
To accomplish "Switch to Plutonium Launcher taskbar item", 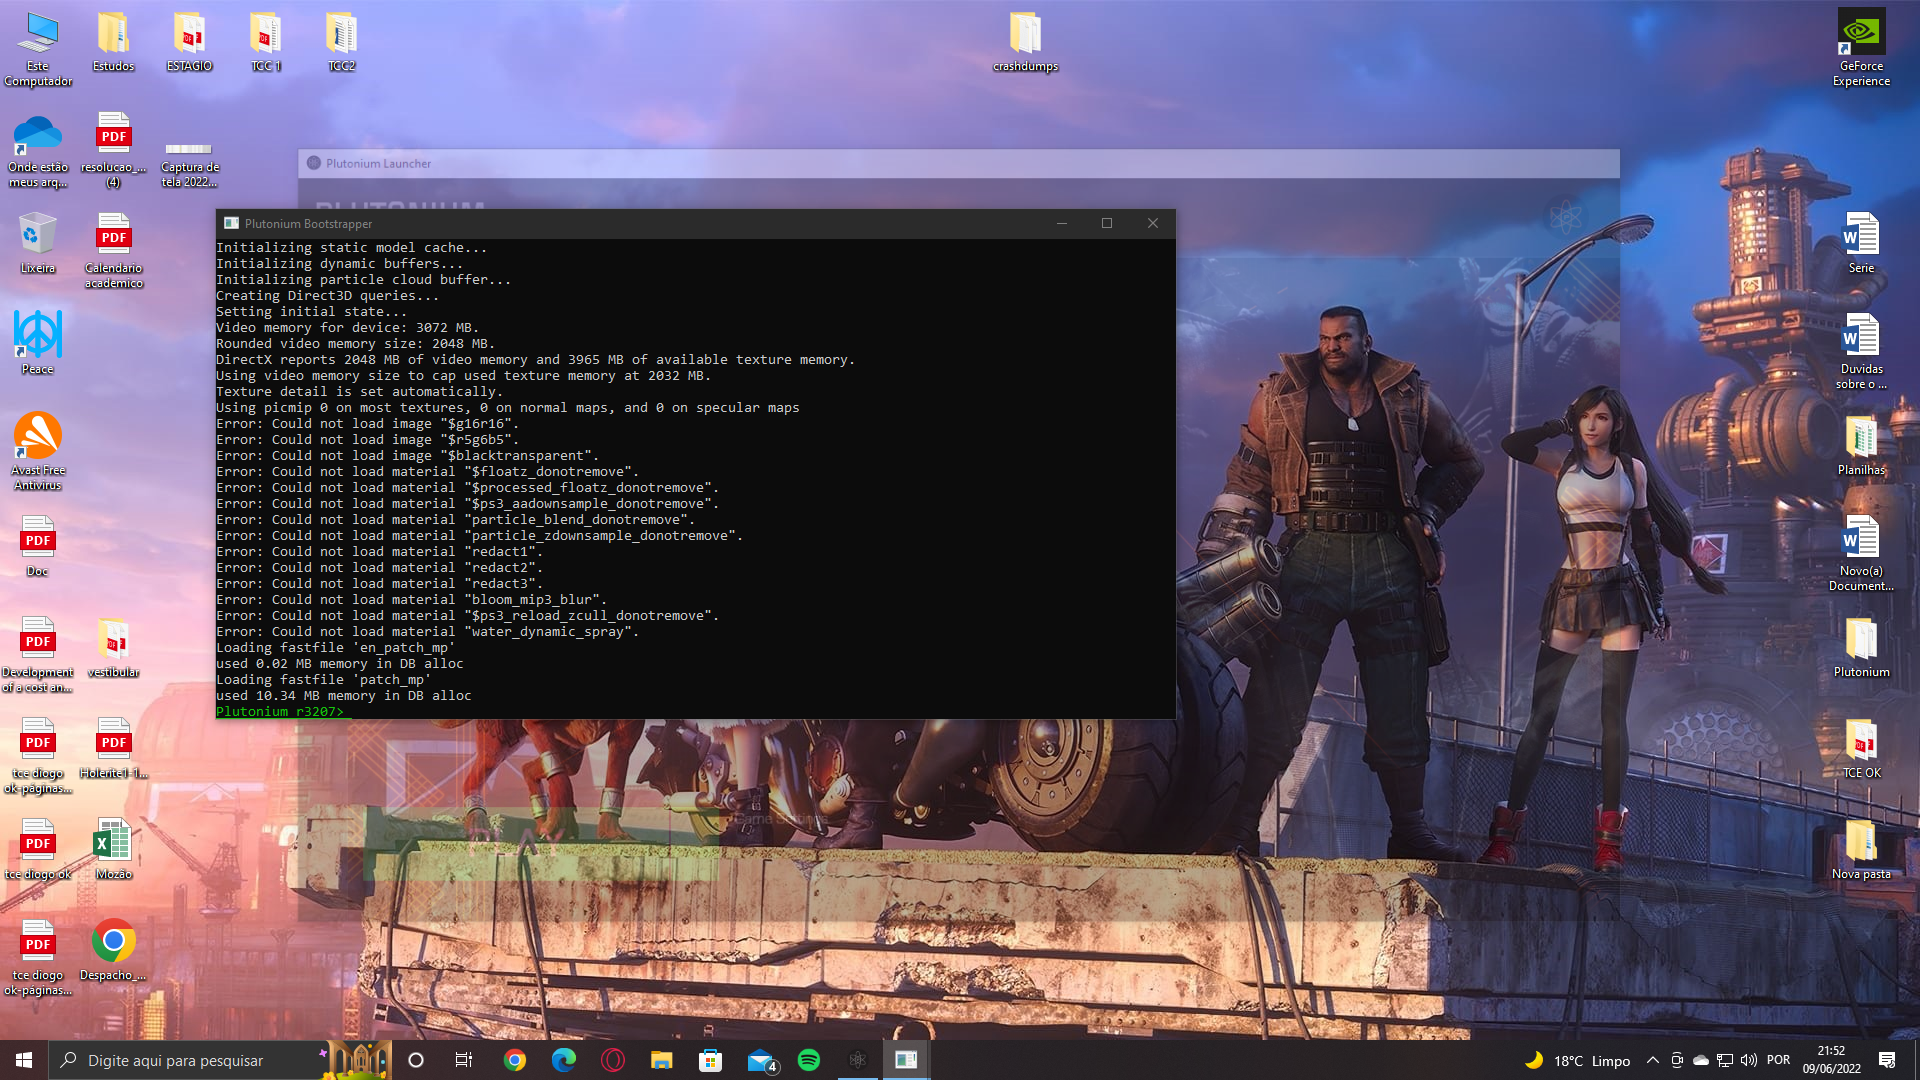I will pyautogui.click(x=857, y=1060).
